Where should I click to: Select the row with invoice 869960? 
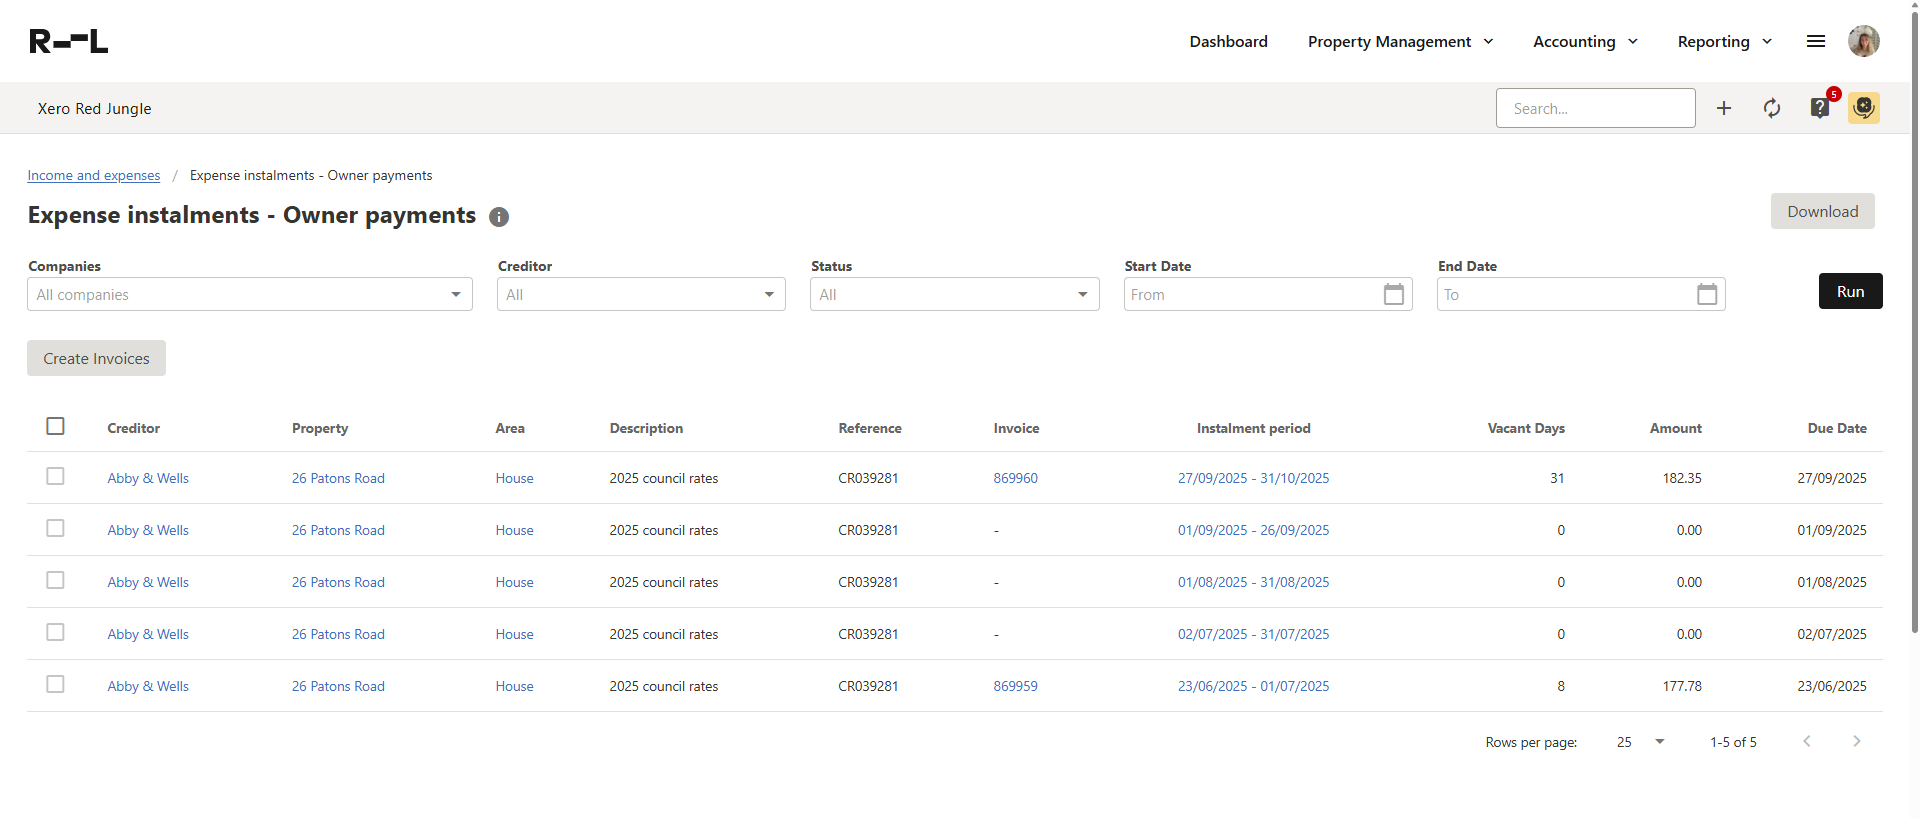click(x=56, y=477)
